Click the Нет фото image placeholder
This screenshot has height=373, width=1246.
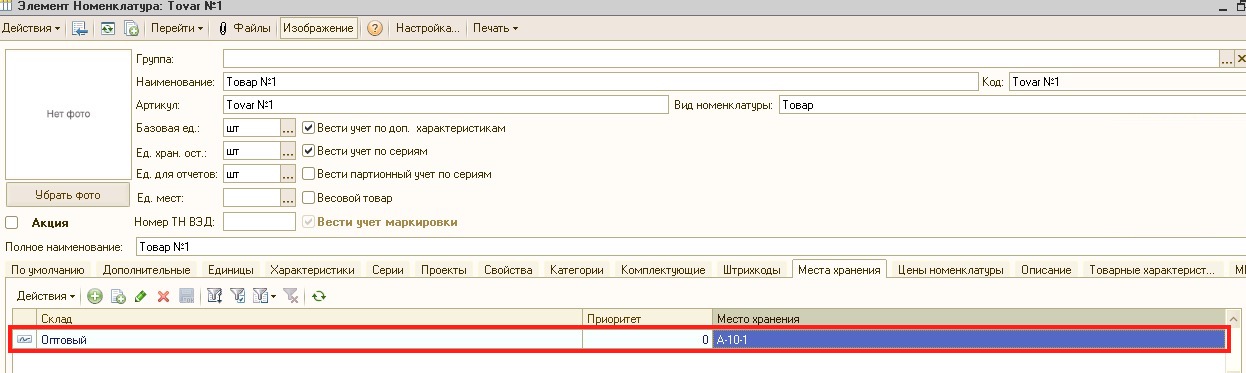coord(68,114)
